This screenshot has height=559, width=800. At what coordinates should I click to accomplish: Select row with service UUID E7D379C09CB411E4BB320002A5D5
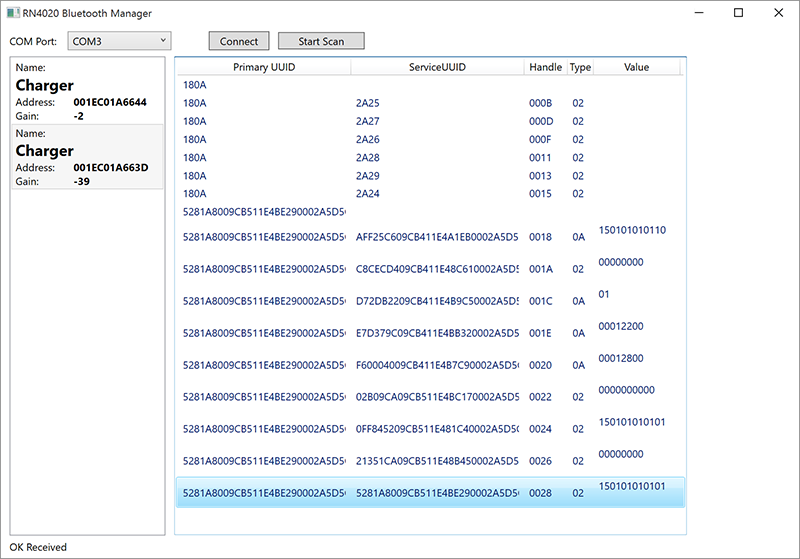coord(430,333)
